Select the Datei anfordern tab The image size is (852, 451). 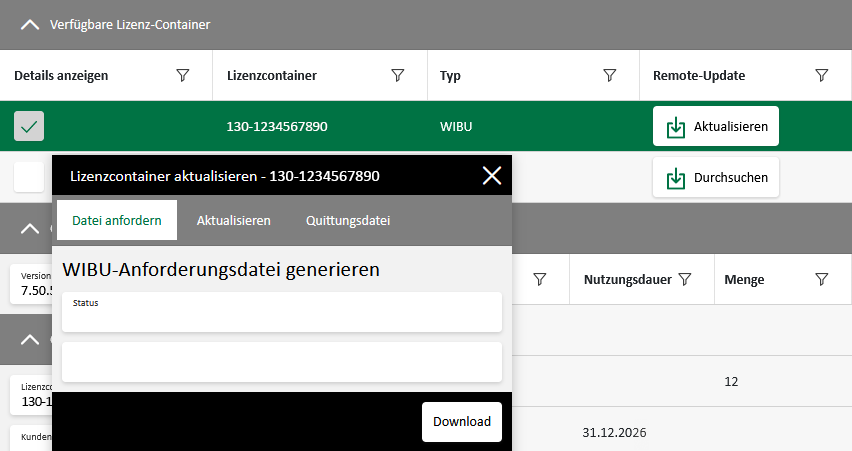(x=117, y=220)
